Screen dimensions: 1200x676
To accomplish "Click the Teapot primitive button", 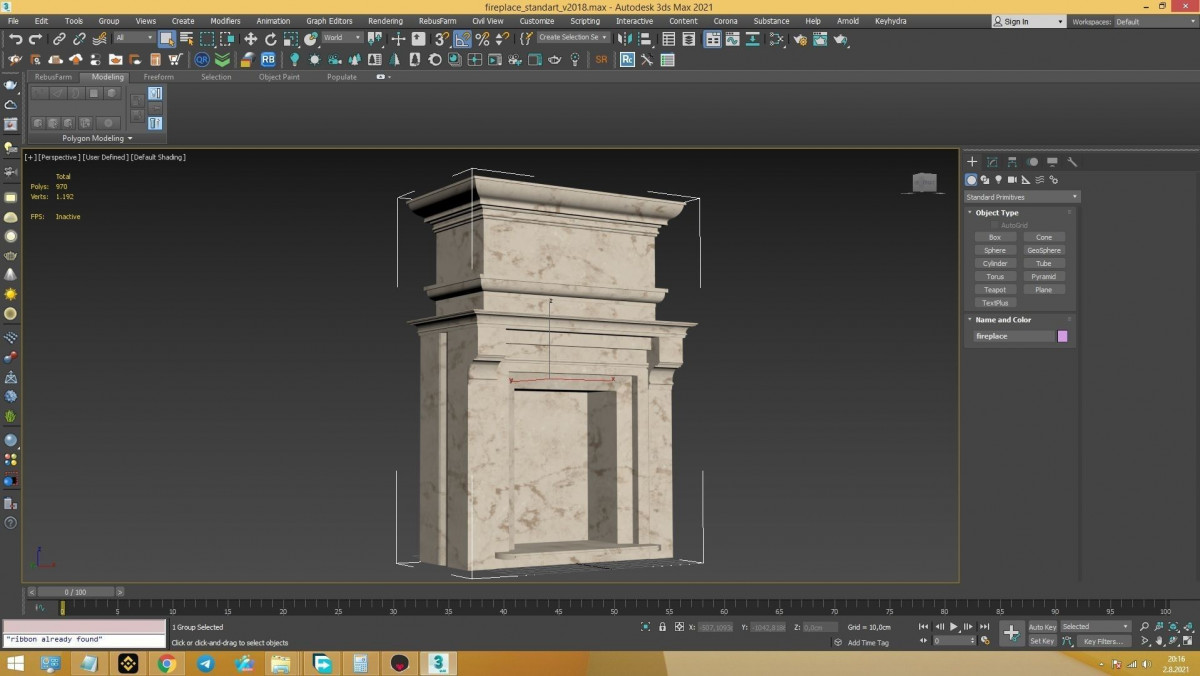I will 994,290.
